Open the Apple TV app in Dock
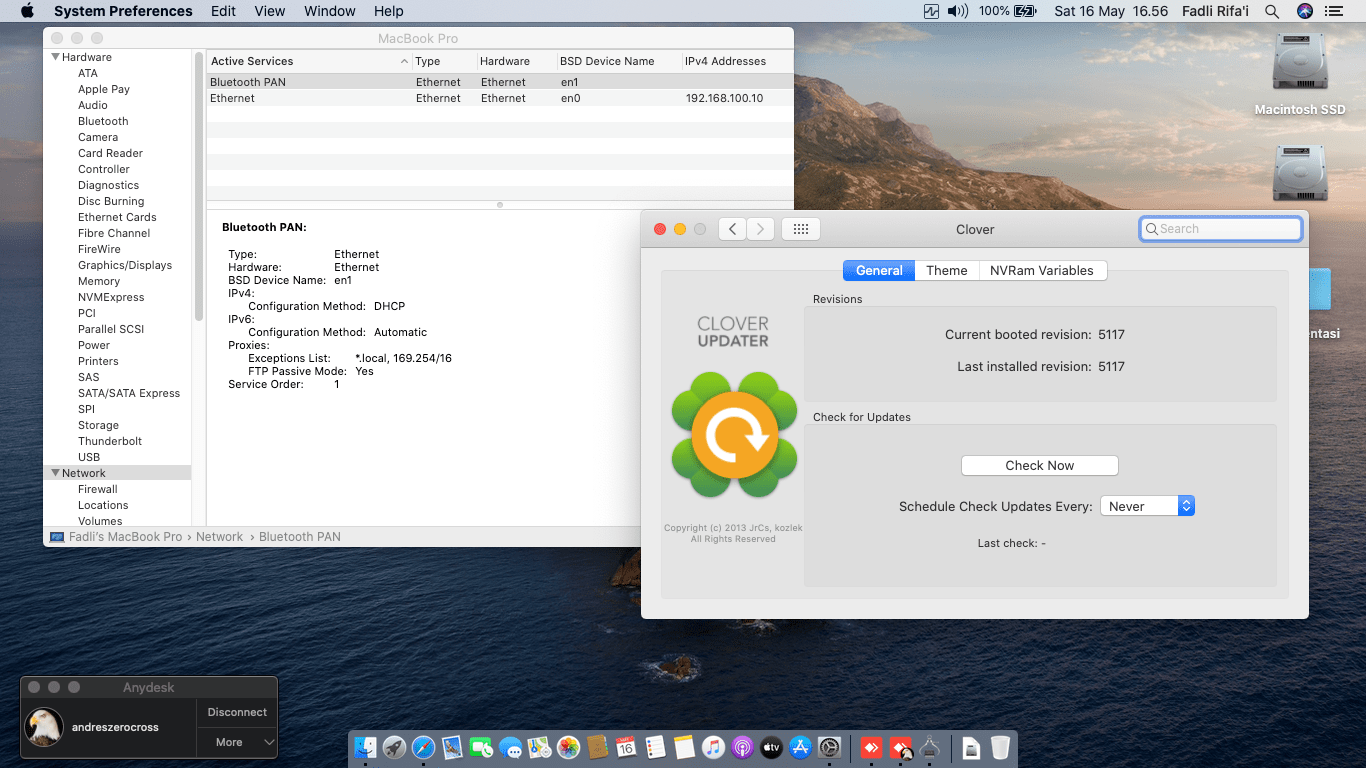The image size is (1366, 768). [x=772, y=747]
